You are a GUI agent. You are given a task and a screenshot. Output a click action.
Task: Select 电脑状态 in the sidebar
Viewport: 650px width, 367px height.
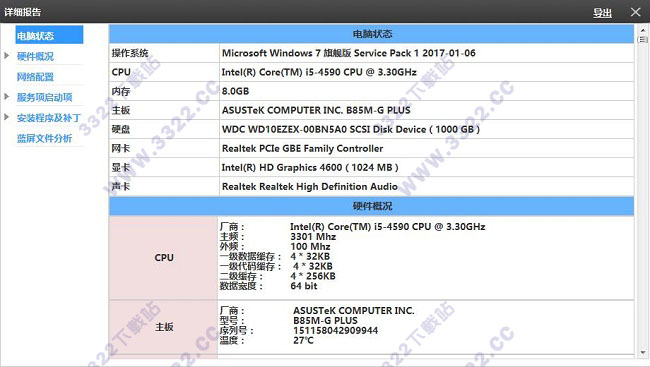coord(49,35)
